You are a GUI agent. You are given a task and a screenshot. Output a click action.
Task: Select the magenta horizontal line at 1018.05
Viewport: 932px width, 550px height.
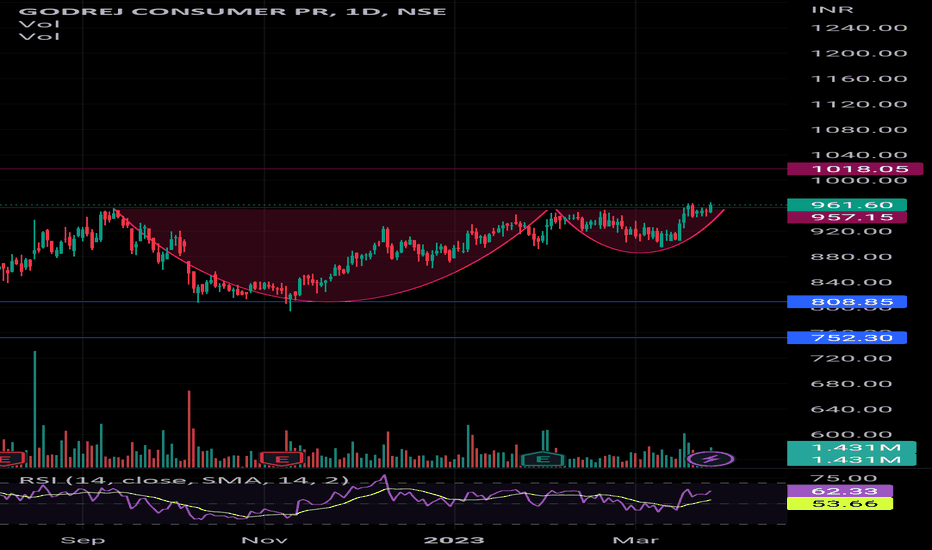[x=393, y=169]
